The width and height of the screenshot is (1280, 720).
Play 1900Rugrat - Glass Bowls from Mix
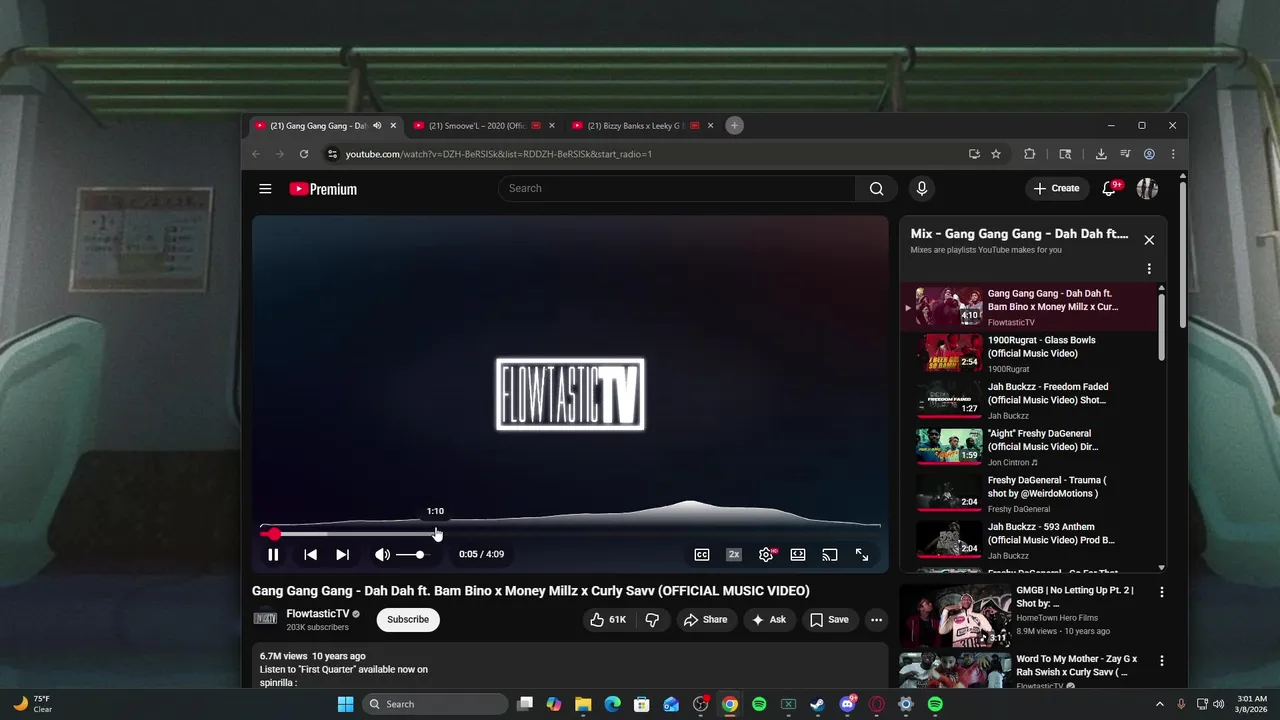1027,354
